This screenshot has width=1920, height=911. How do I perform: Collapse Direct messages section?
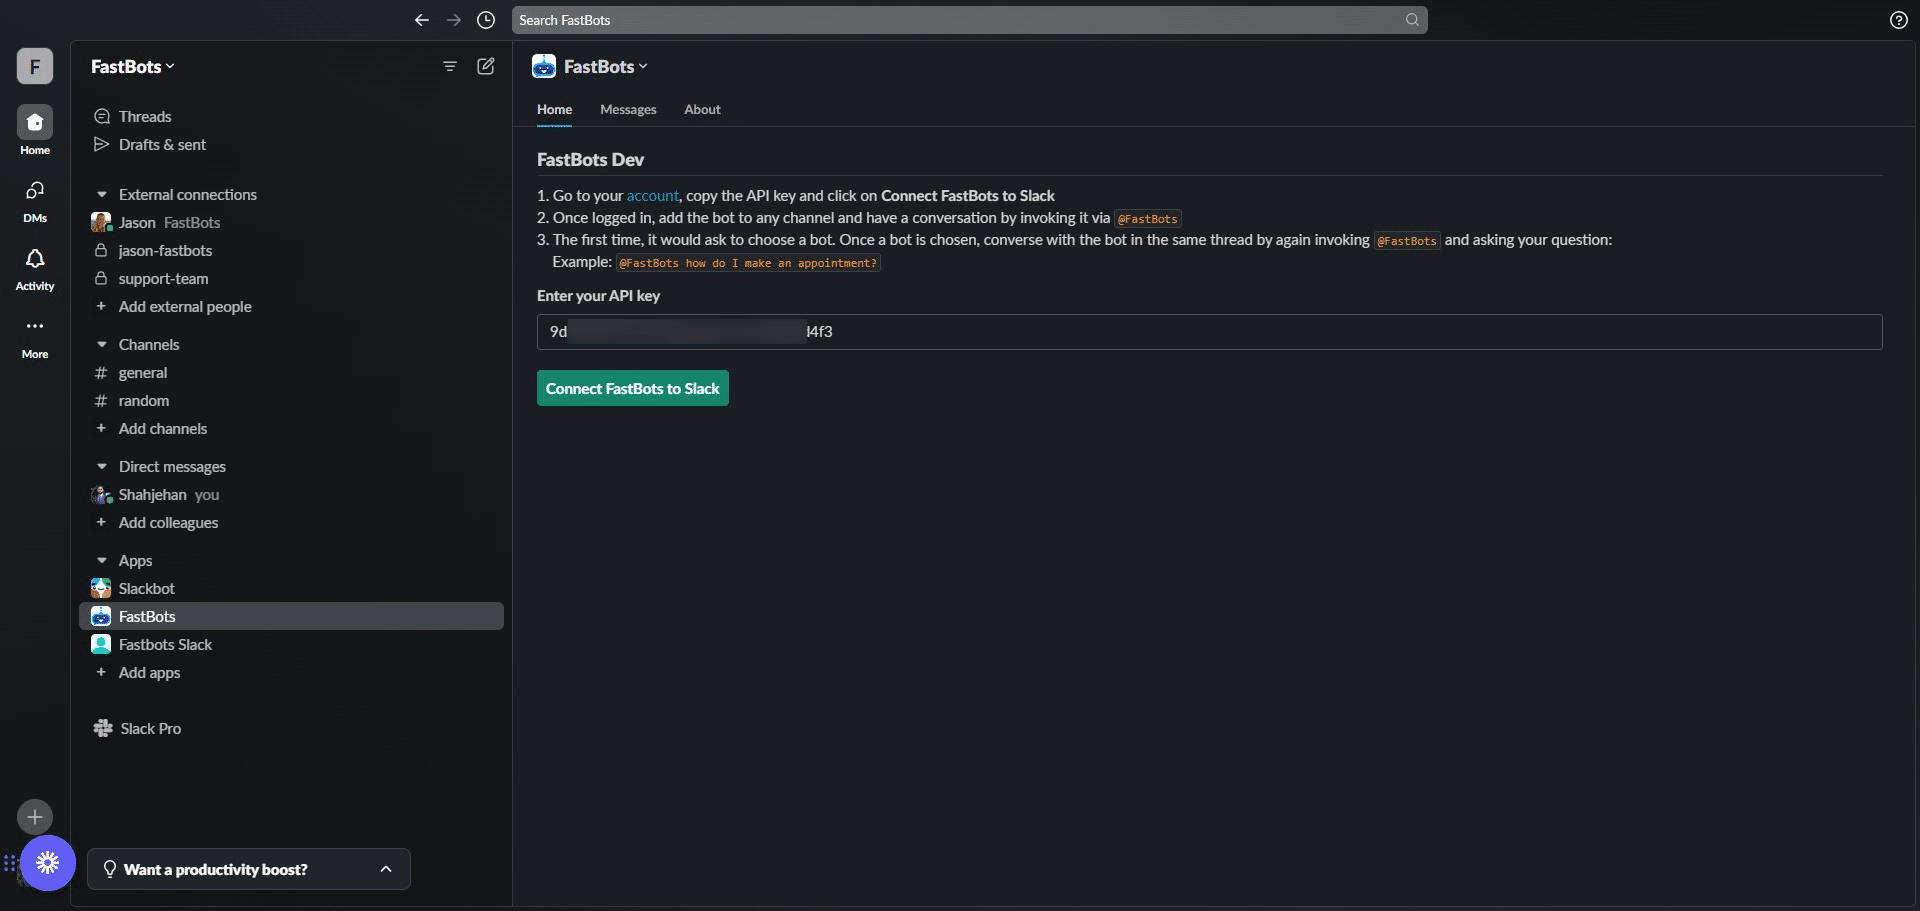point(101,467)
